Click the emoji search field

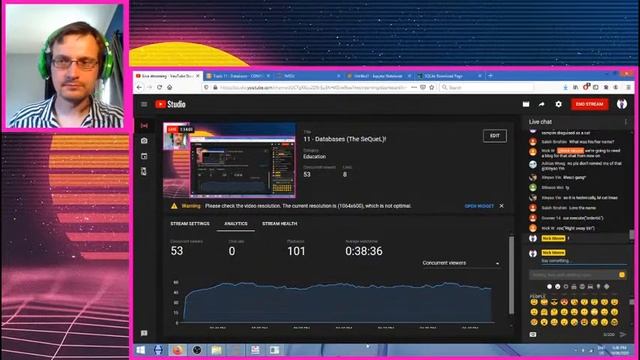pos(573,275)
